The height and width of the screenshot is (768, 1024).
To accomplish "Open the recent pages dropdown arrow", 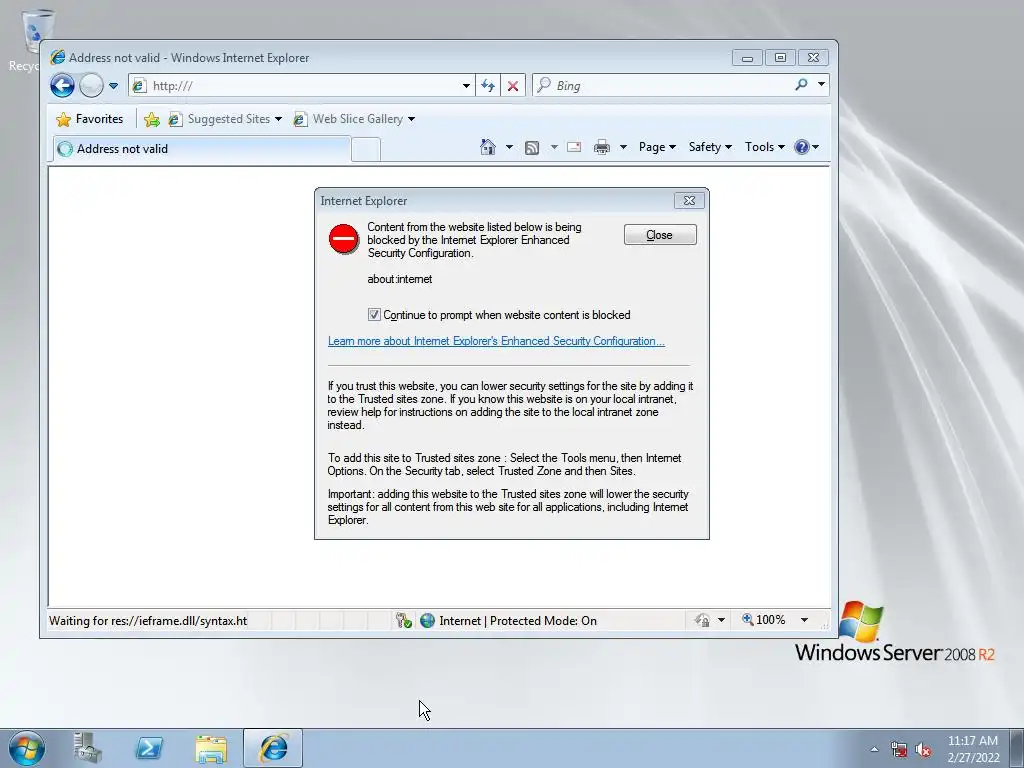I will click(114, 86).
